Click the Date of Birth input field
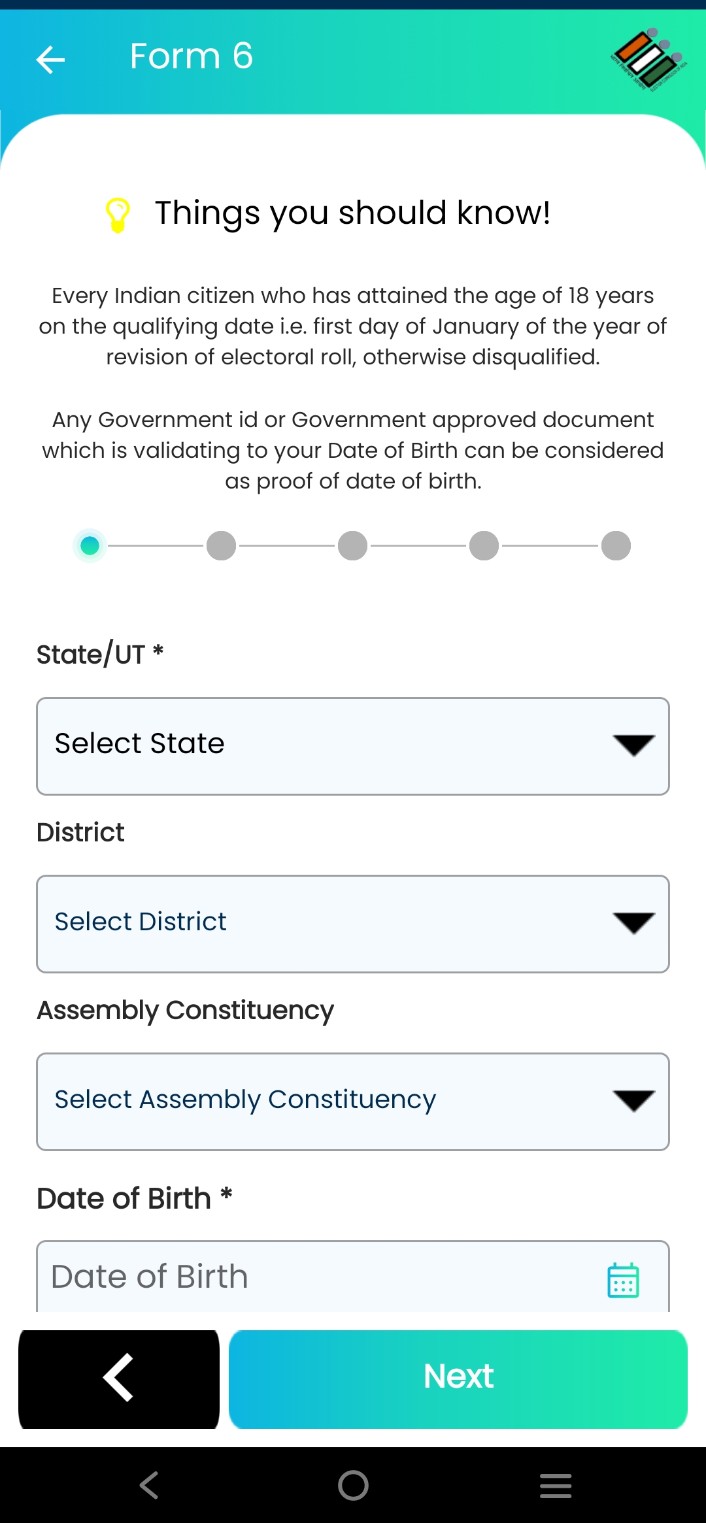 coord(300,1276)
